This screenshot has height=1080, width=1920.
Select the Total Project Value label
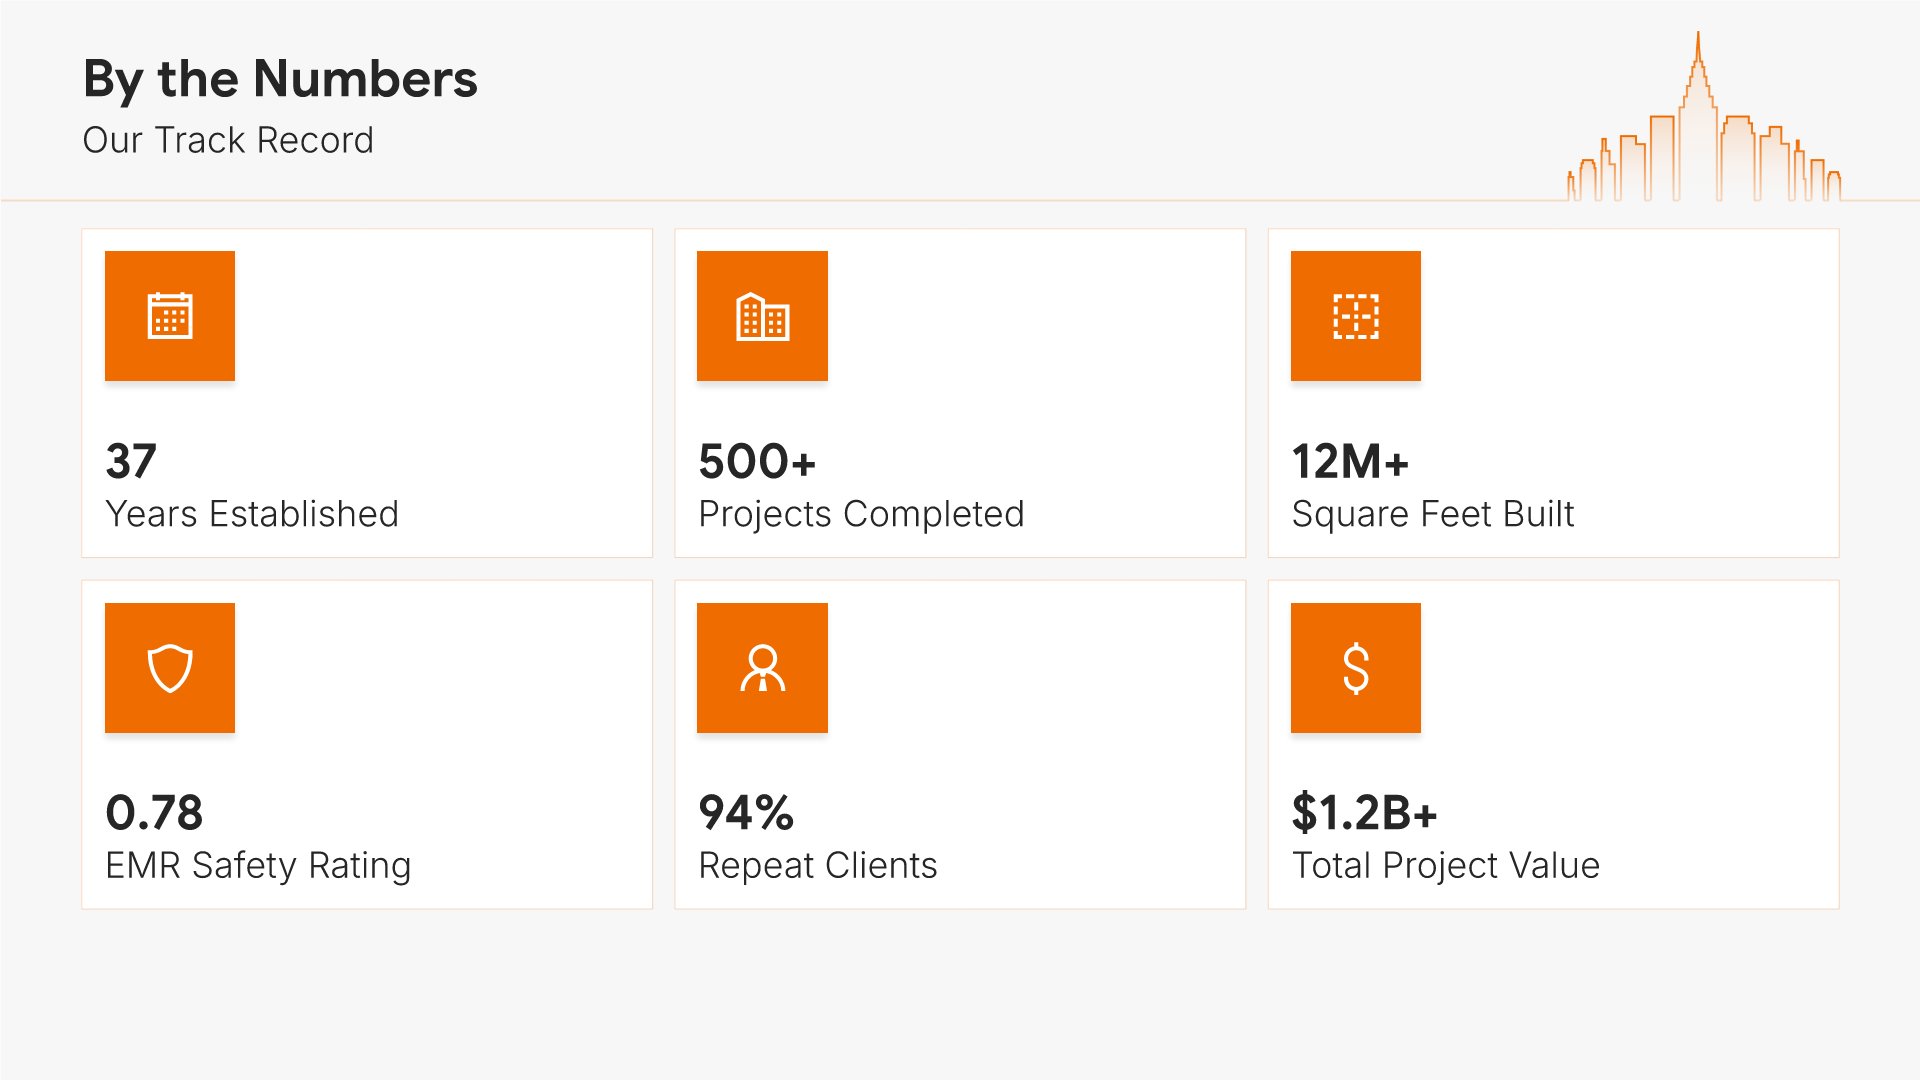tap(1446, 865)
